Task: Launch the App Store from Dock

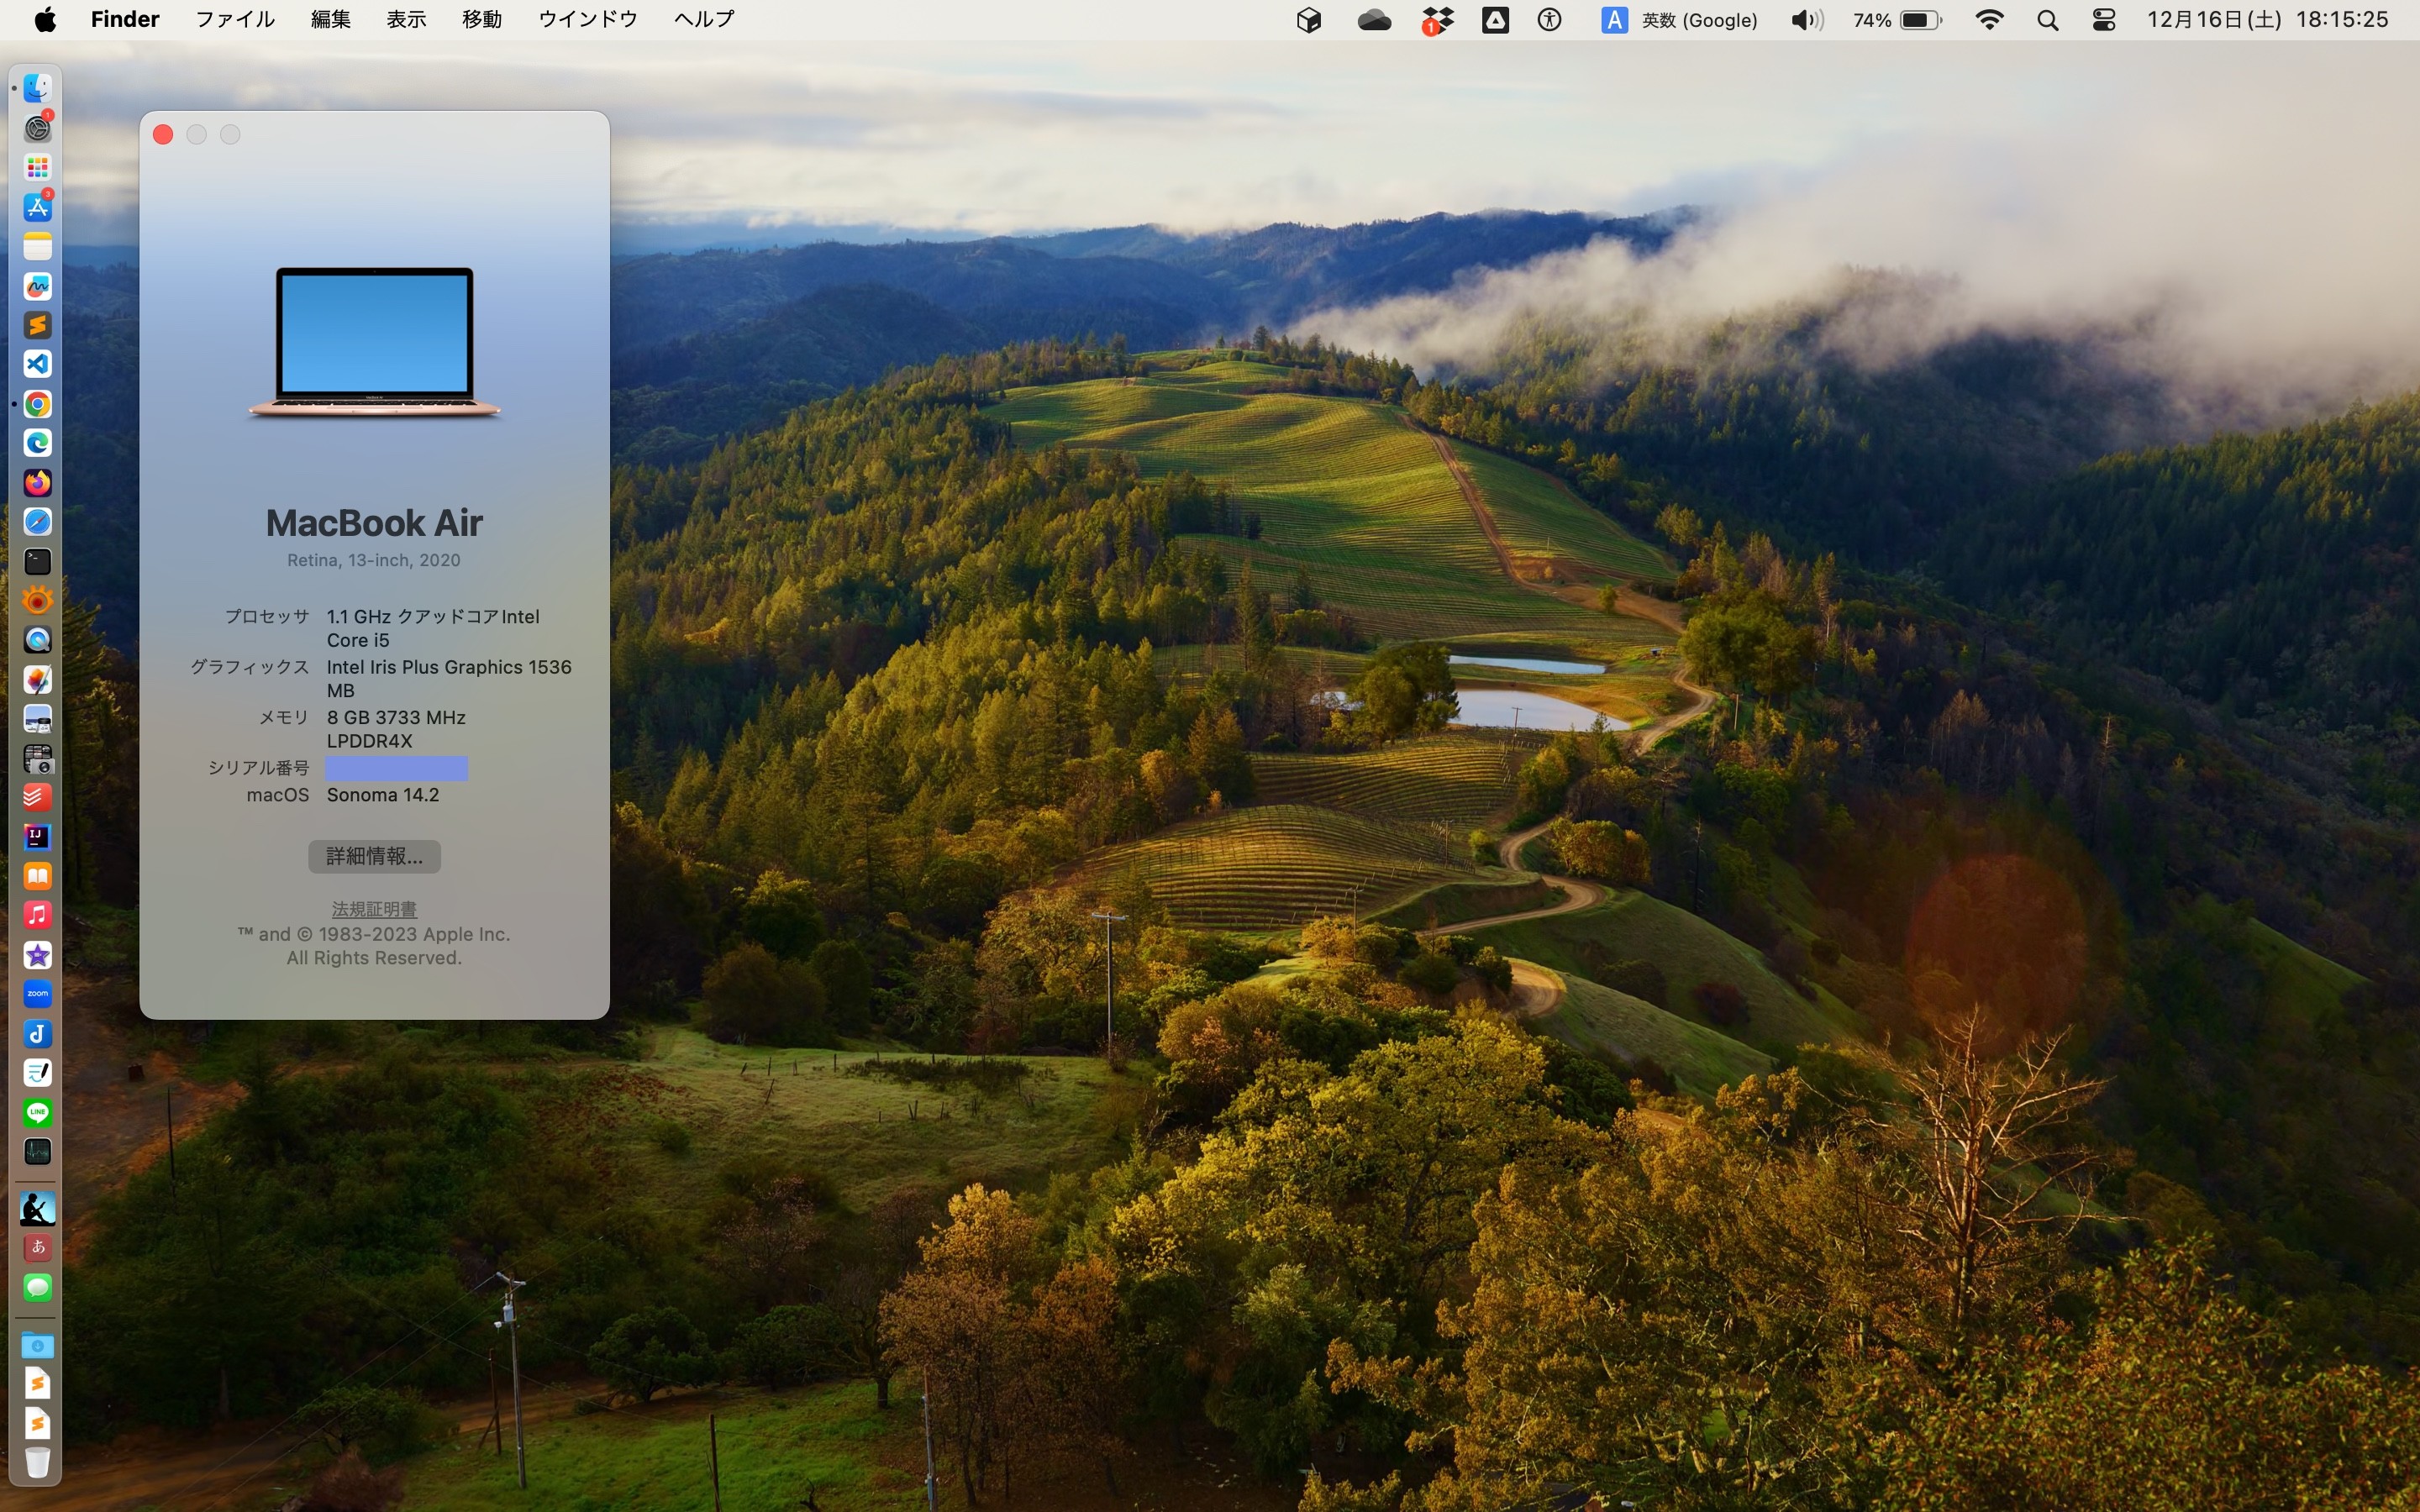Action: click(38, 207)
